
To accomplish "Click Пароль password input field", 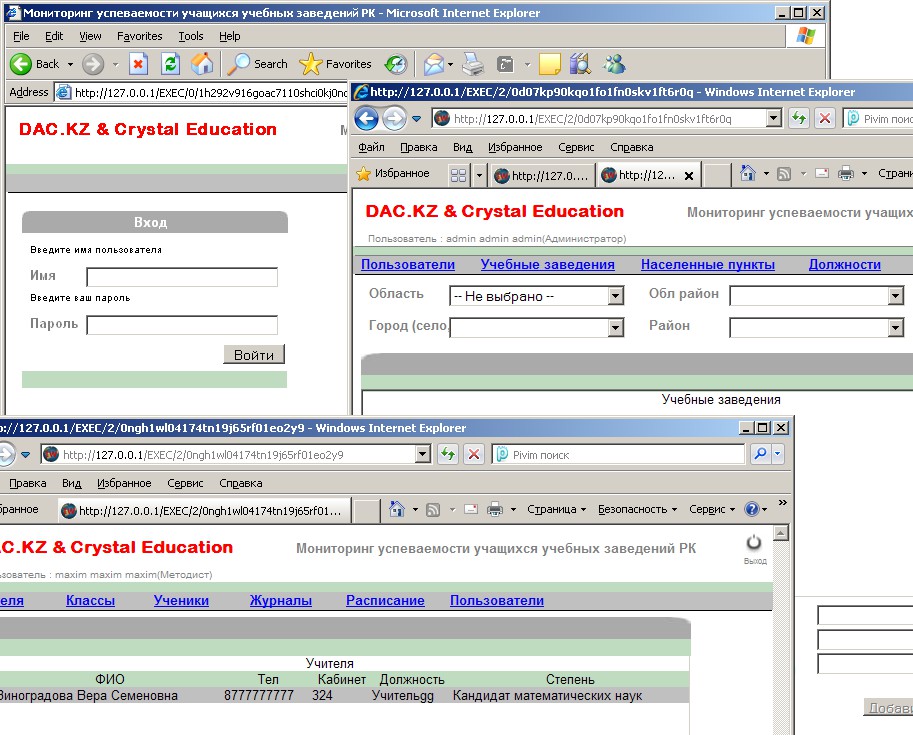I will pyautogui.click(x=182, y=325).
